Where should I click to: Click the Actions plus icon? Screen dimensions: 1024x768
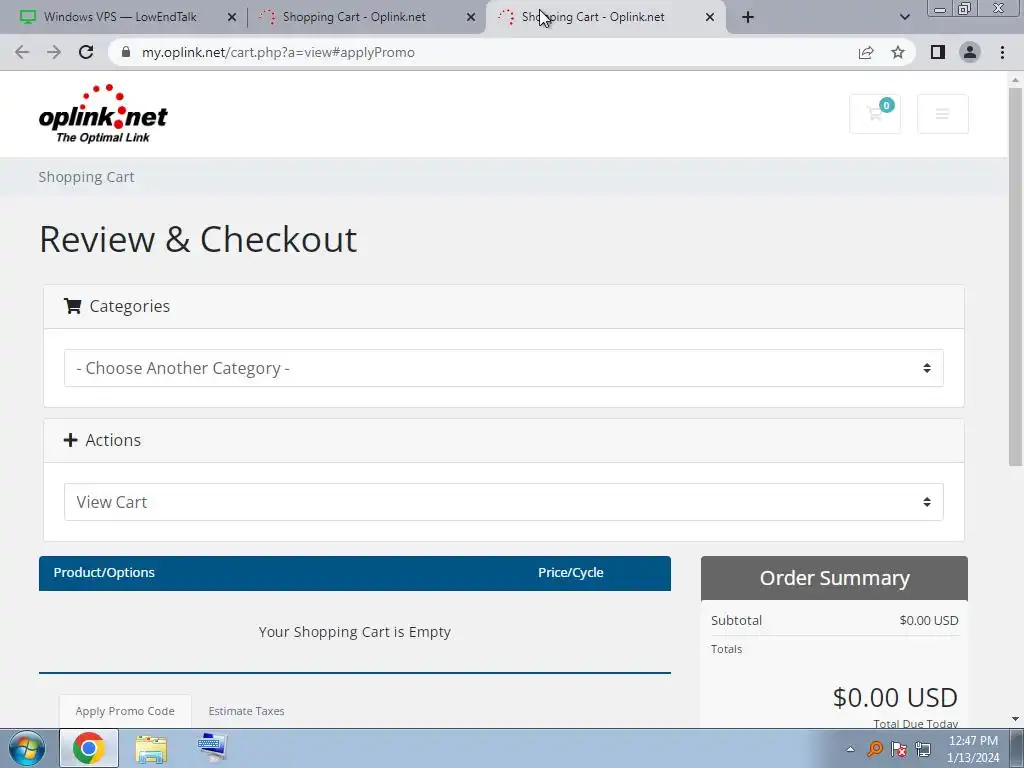click(71, 440)
